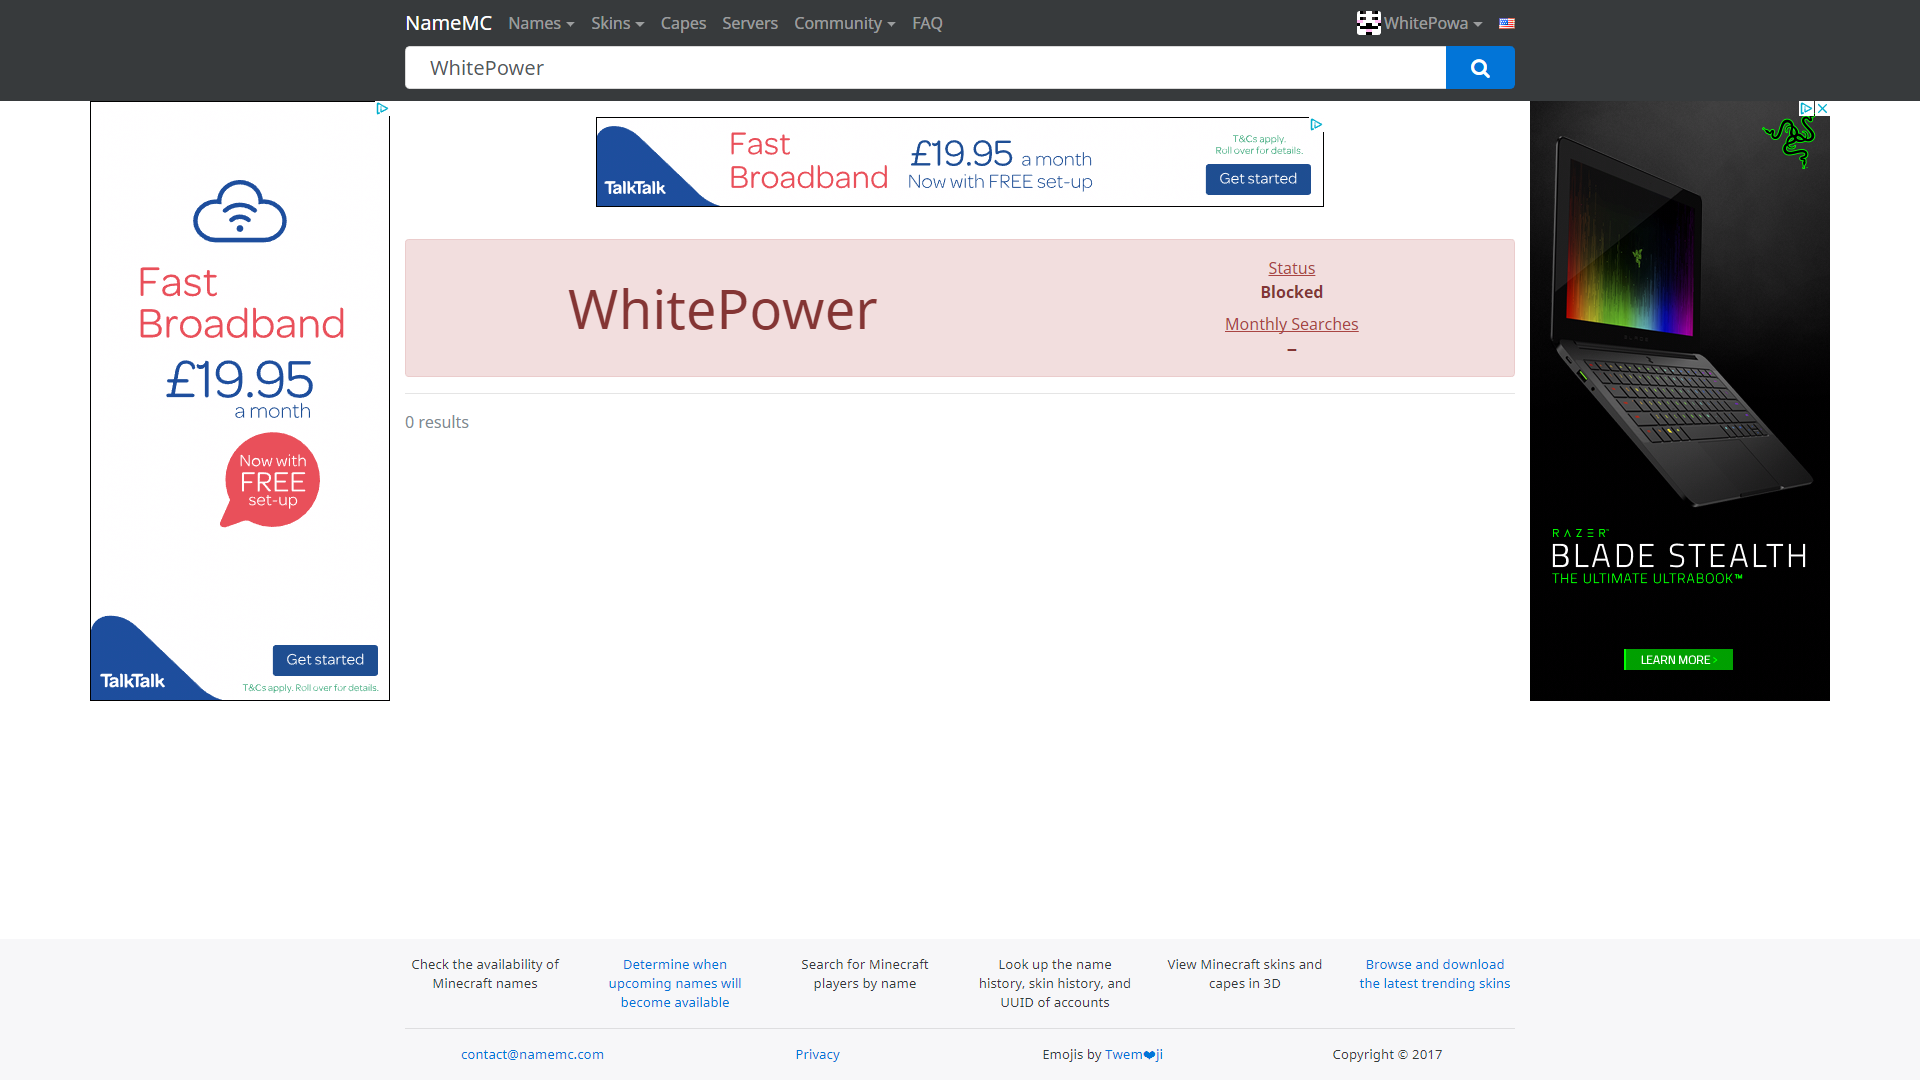This screenshot has width=1920, height=1080.
Task: Expand the Skins dropdown menu
Action: pos(617,23)
